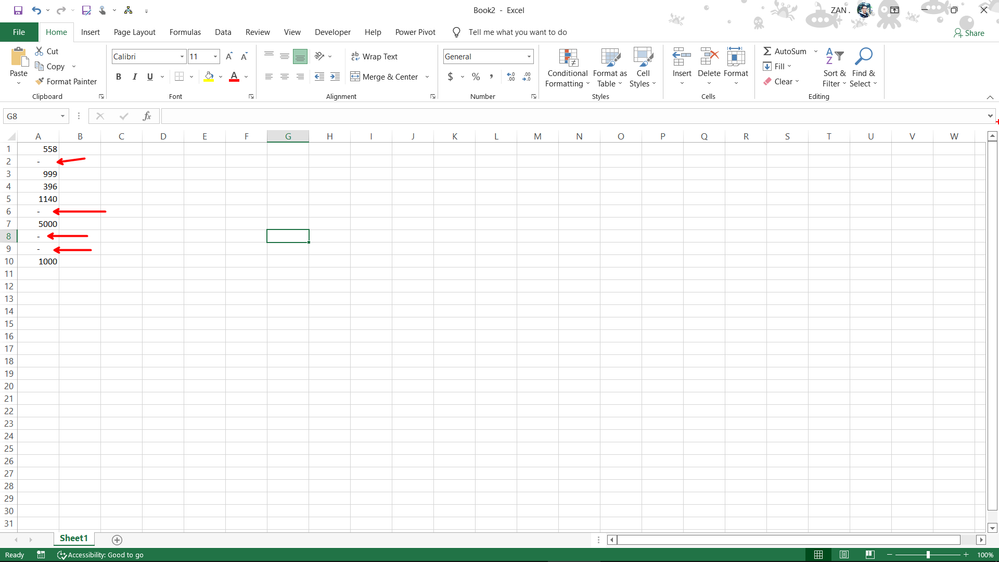The height and width of the screenshot is (562, 999).
Task: Toggle Bold formatting
Action: pos(119,76)
